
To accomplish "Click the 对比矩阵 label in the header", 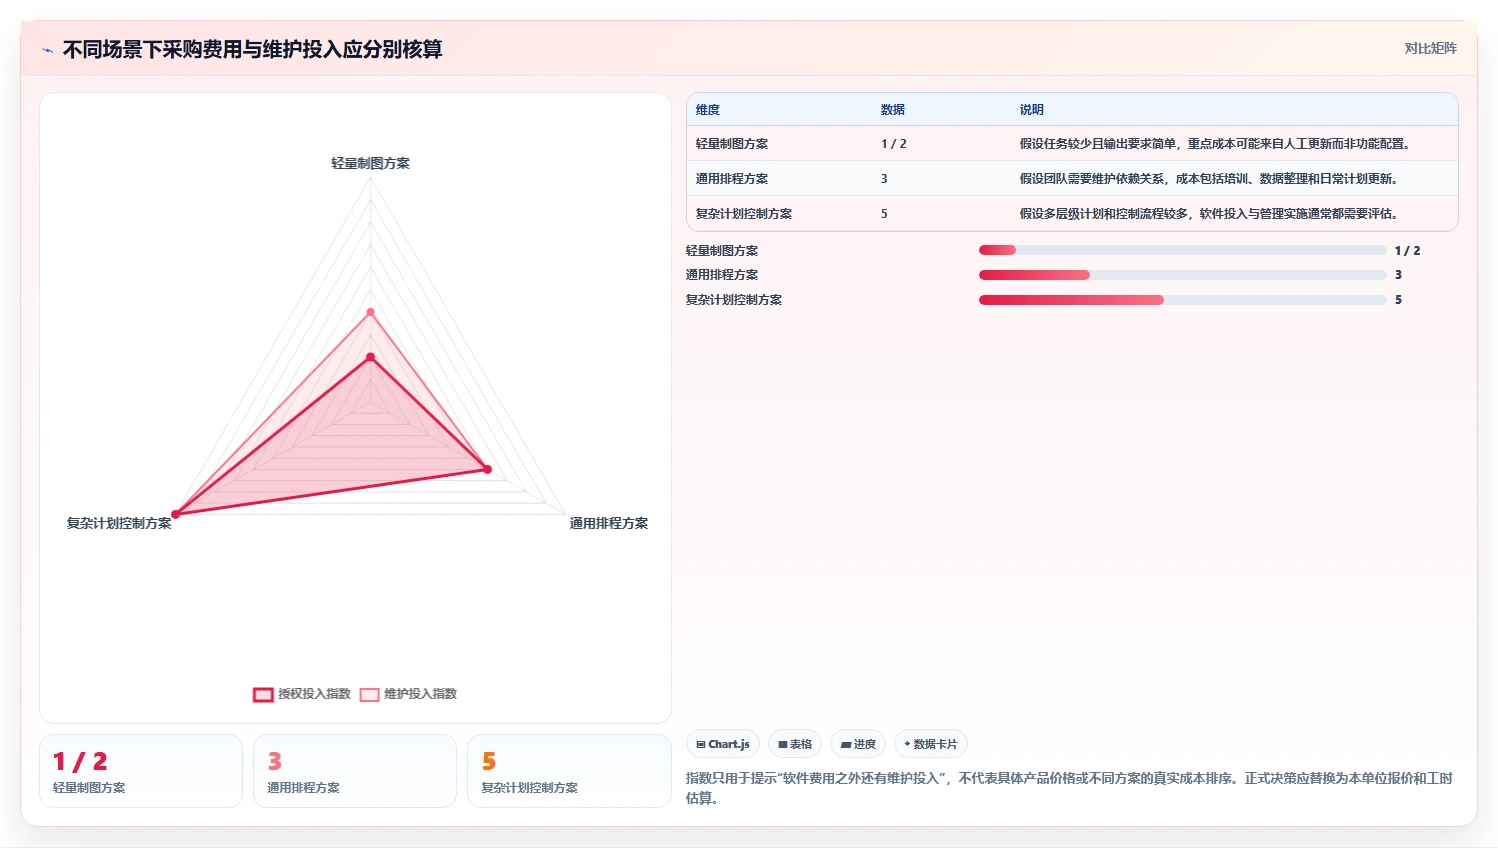I will [1430, 48].
